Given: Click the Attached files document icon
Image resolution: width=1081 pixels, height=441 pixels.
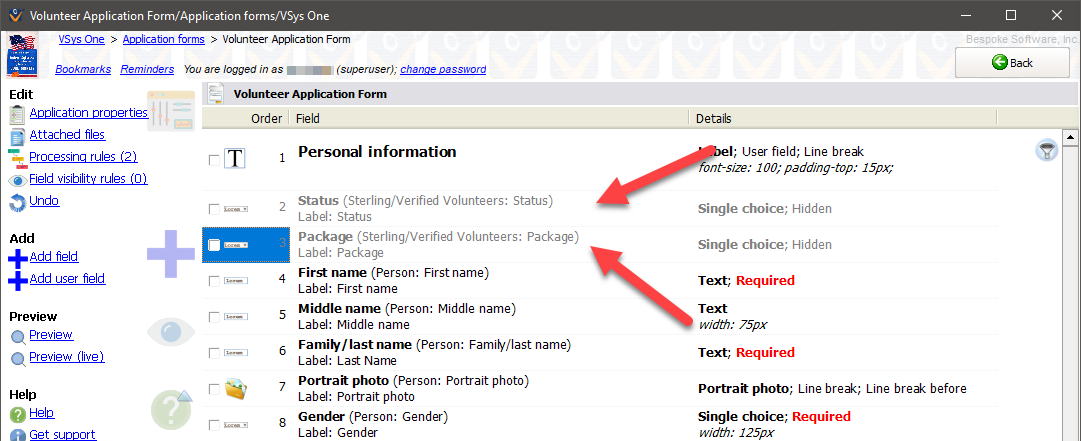Looking at the screenshot, I should click(x=17, y=135).
